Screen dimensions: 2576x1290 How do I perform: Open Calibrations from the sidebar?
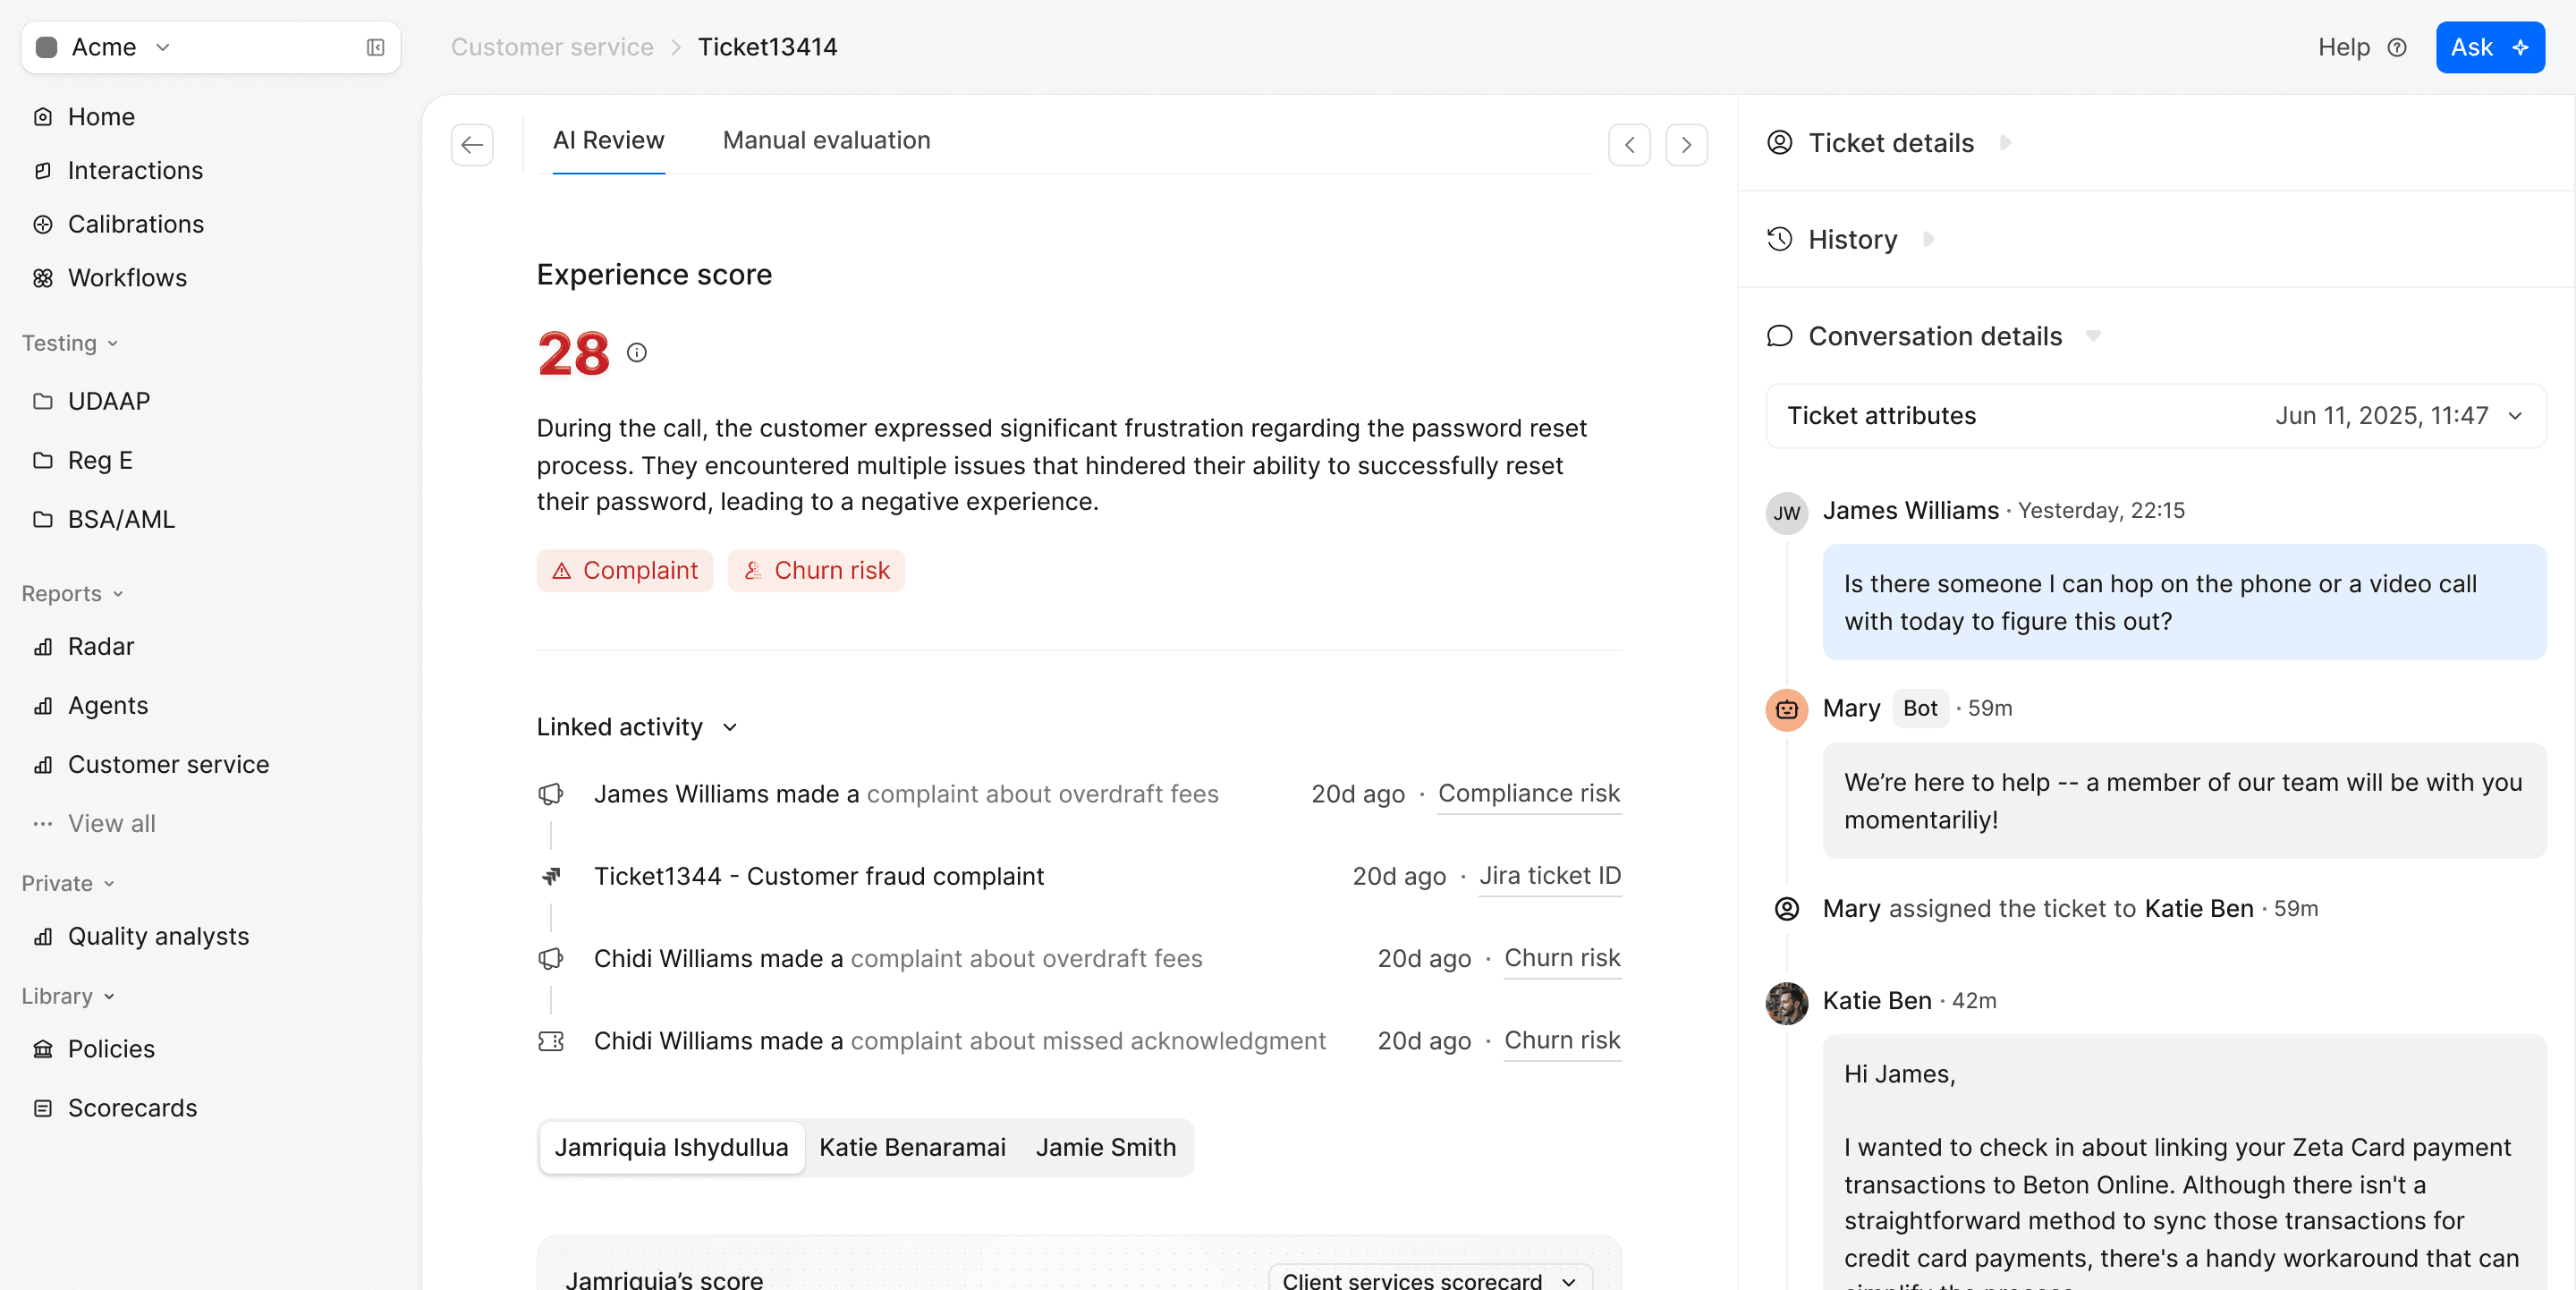tap(135, 224)
